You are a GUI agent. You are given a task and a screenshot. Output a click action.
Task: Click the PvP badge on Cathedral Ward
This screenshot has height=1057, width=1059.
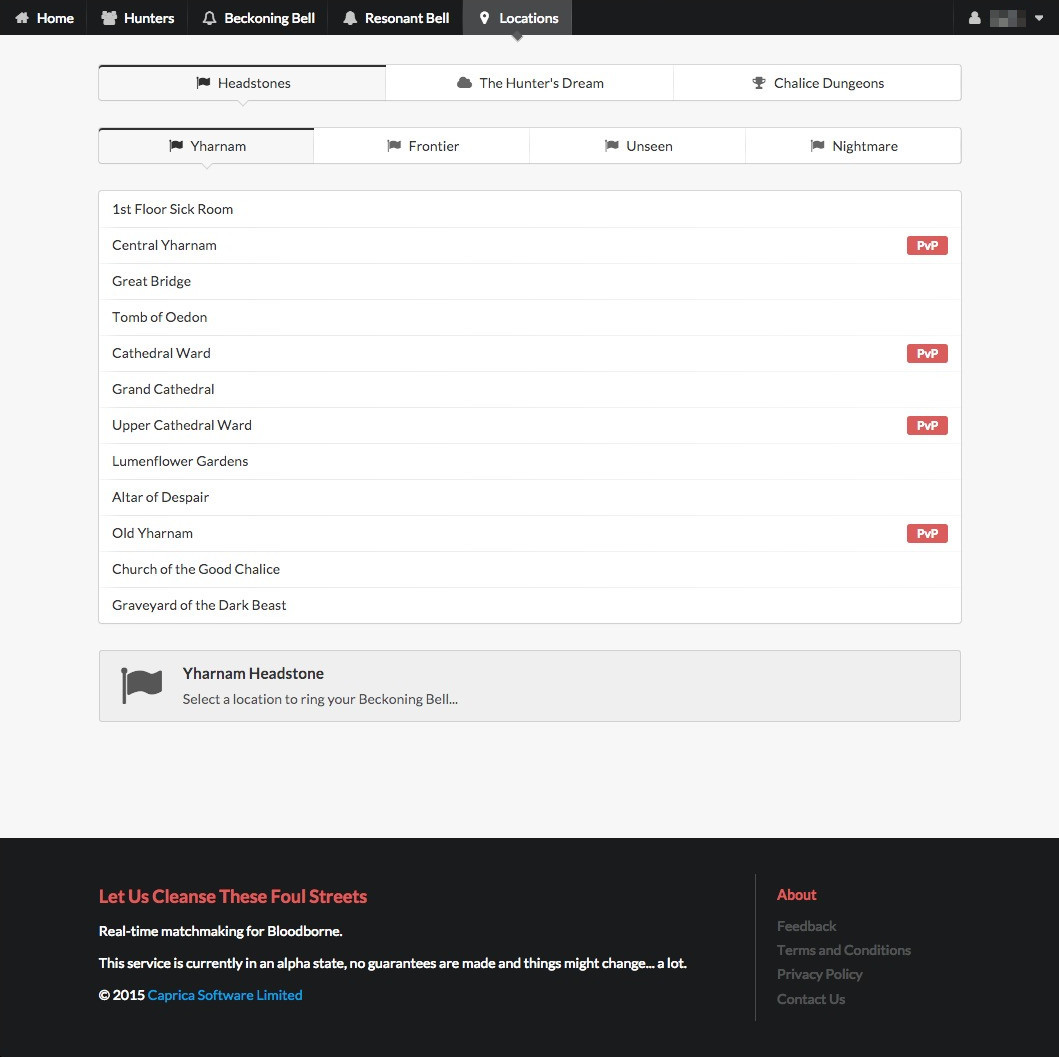coord(927,353)
